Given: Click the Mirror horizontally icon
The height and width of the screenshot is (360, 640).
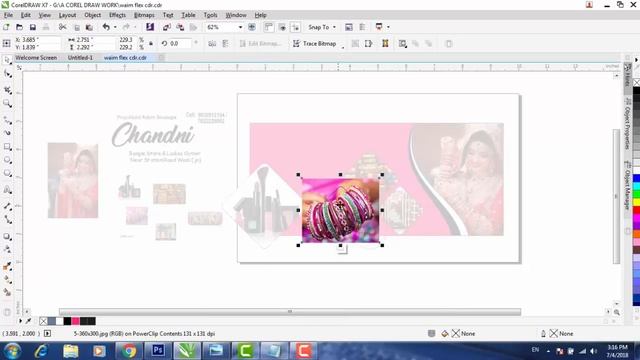Looking at the screenshot, I should tap(212, 43).
